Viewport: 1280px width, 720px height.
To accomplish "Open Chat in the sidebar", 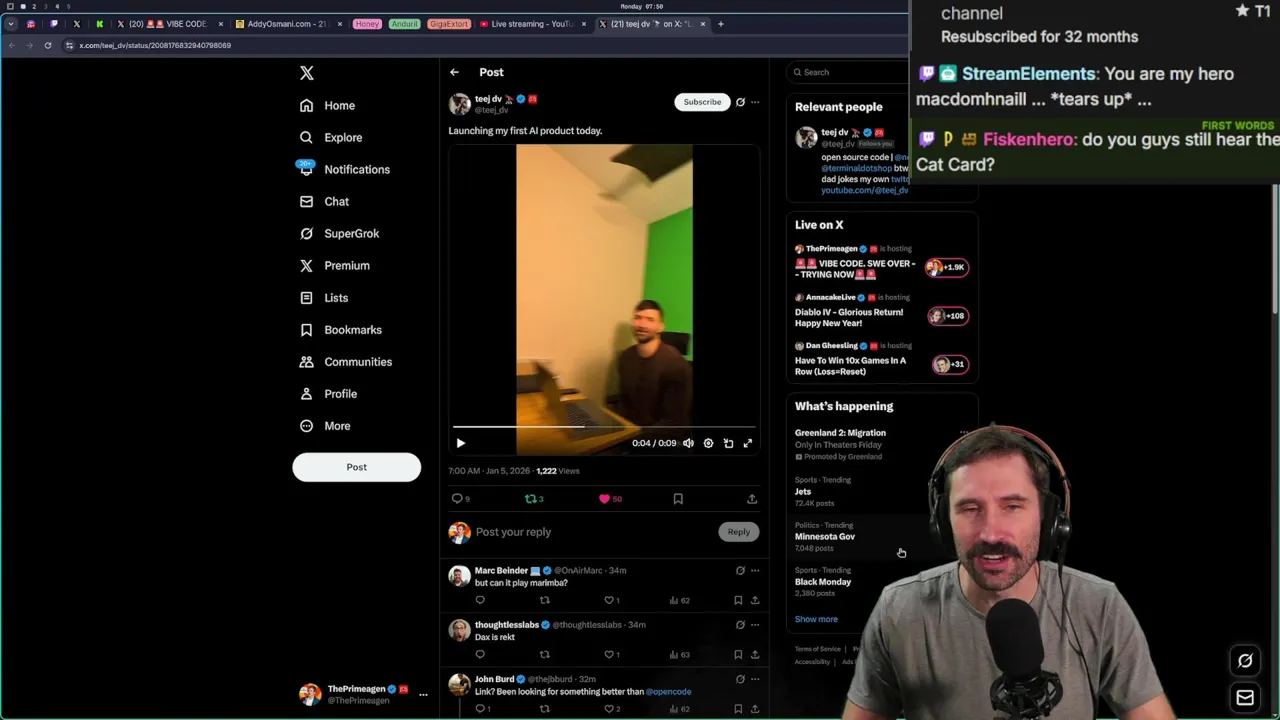I will coord(324,201).
